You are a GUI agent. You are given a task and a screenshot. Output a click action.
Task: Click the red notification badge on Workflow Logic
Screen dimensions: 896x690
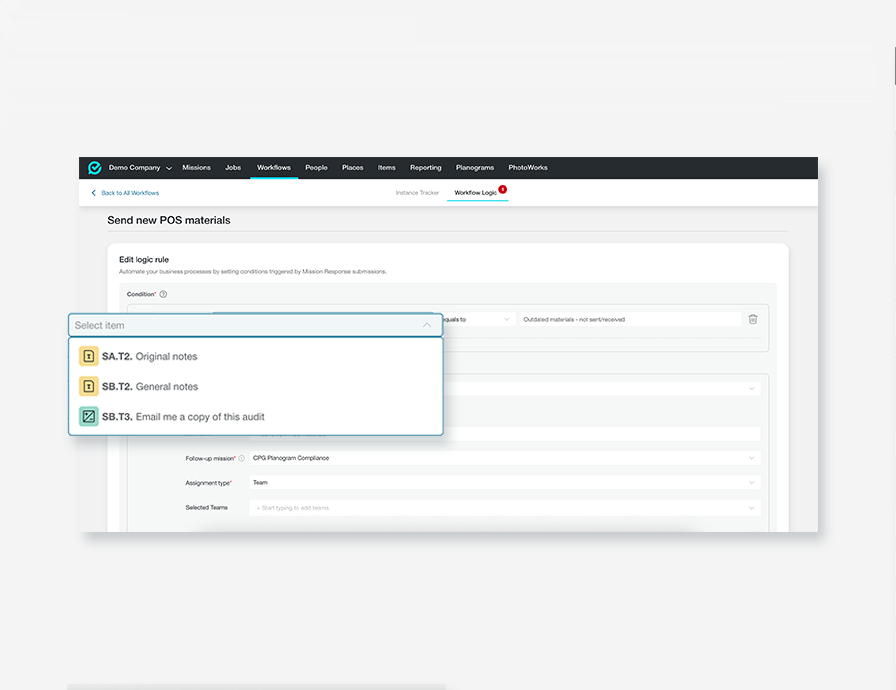502,190
